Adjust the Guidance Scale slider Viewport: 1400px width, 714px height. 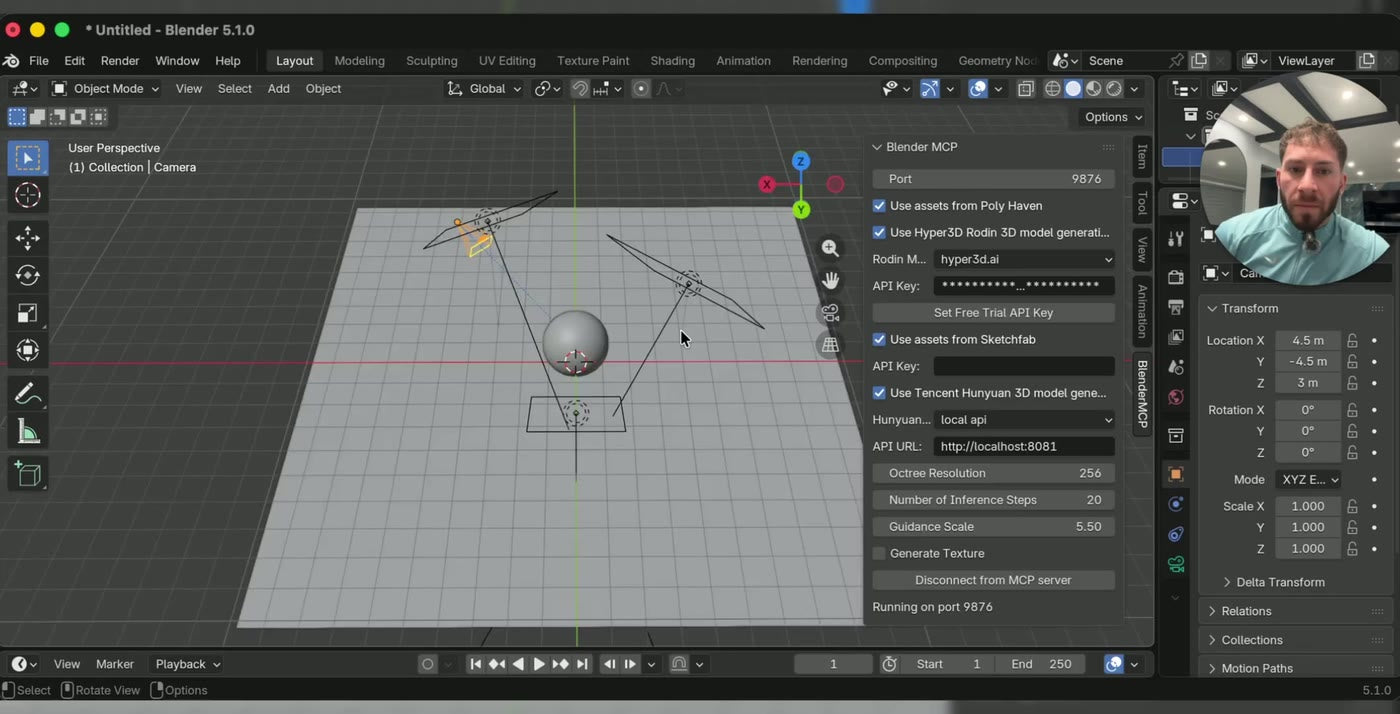993,527
